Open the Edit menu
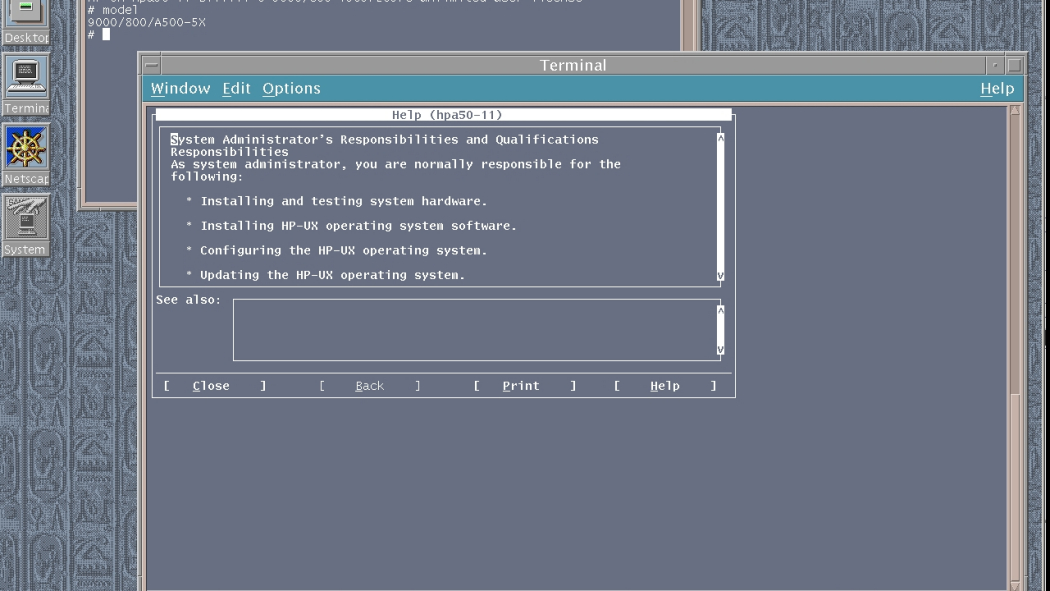The image size is (1050, 591). point(236,88)
